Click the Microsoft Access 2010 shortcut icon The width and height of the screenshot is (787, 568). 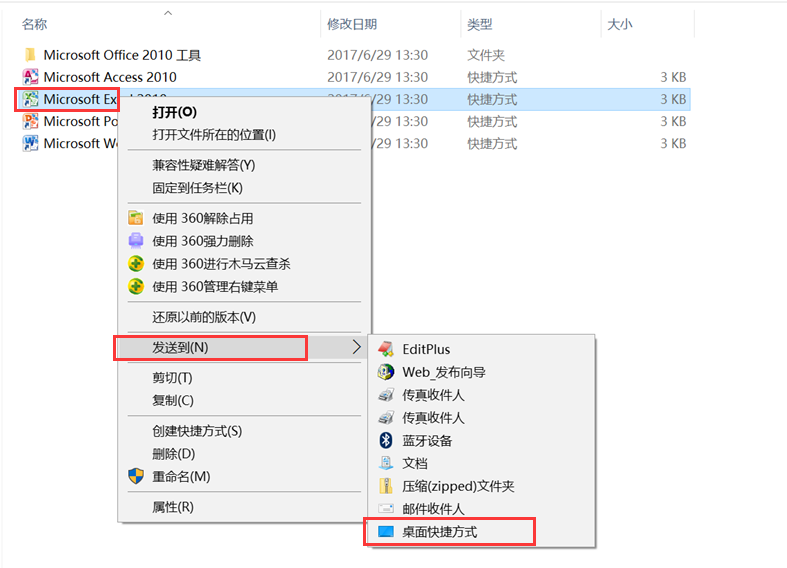(30, 77)
